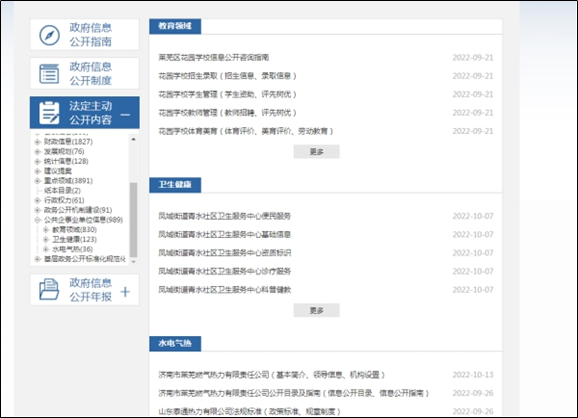Click the compass icon for 政府信息公开指南
This screenshot has width=578, height=418.
(x=49, y=35)
